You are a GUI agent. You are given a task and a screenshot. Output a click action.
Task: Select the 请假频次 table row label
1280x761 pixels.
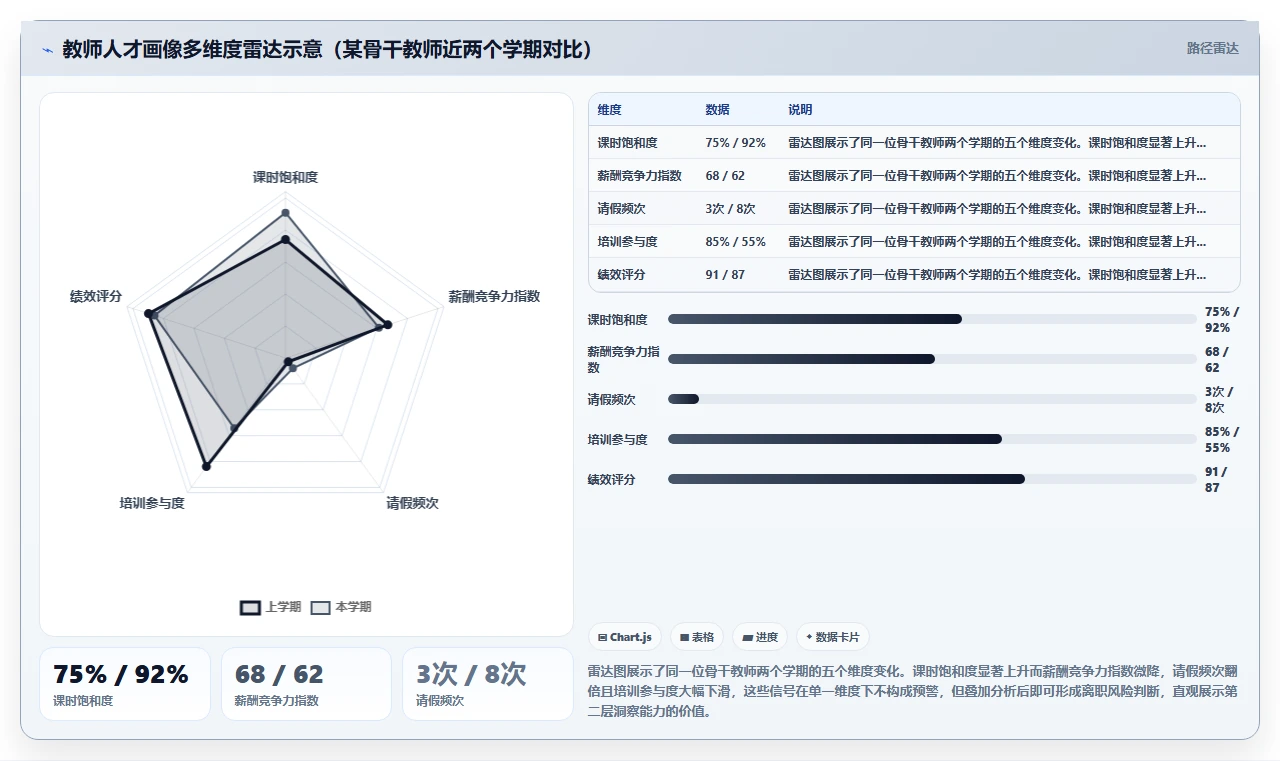tap(622, 209)
